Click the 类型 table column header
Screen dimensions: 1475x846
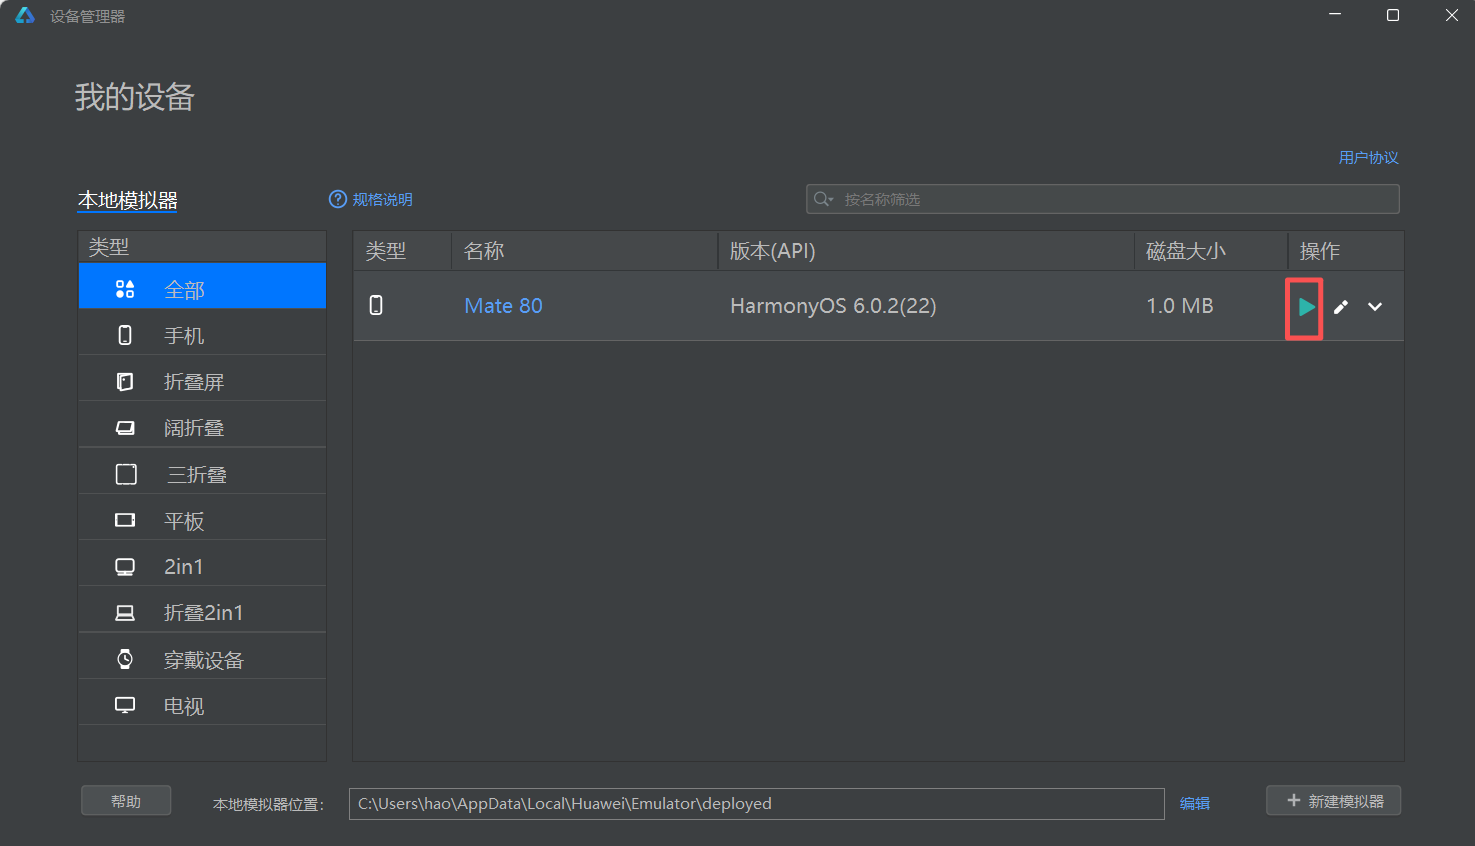[402, 251]
